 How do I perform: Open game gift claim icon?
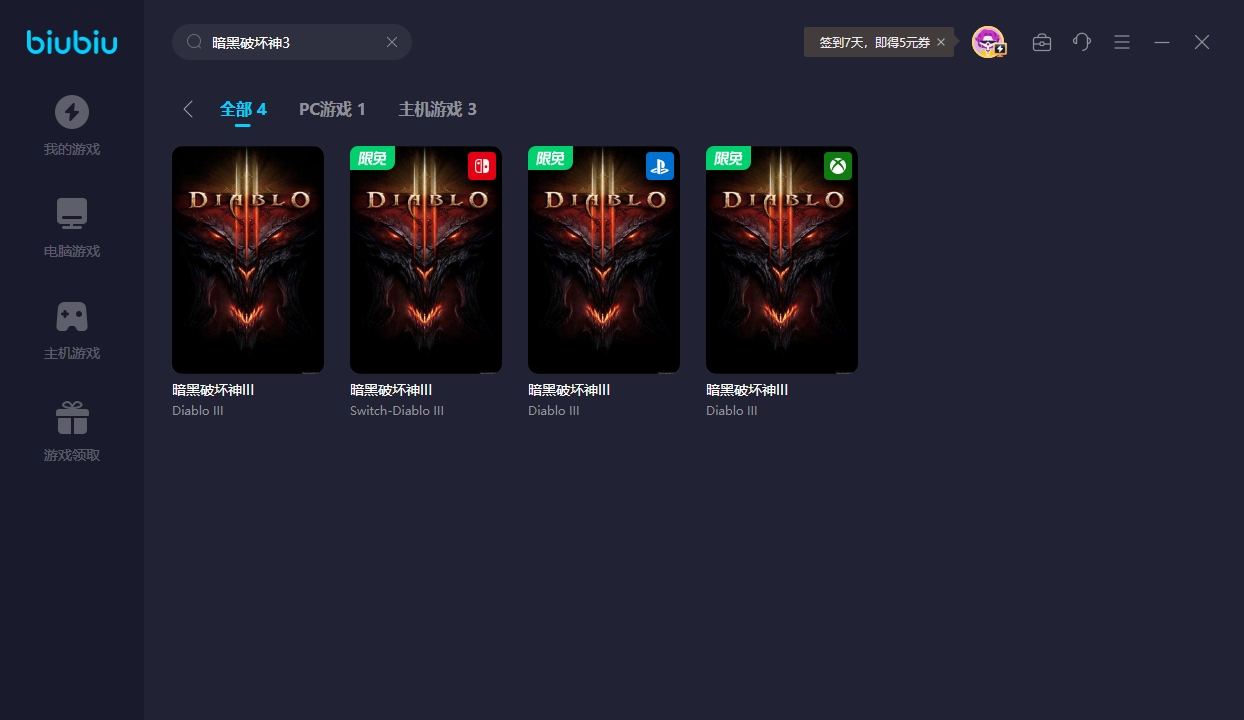point(72,418)
